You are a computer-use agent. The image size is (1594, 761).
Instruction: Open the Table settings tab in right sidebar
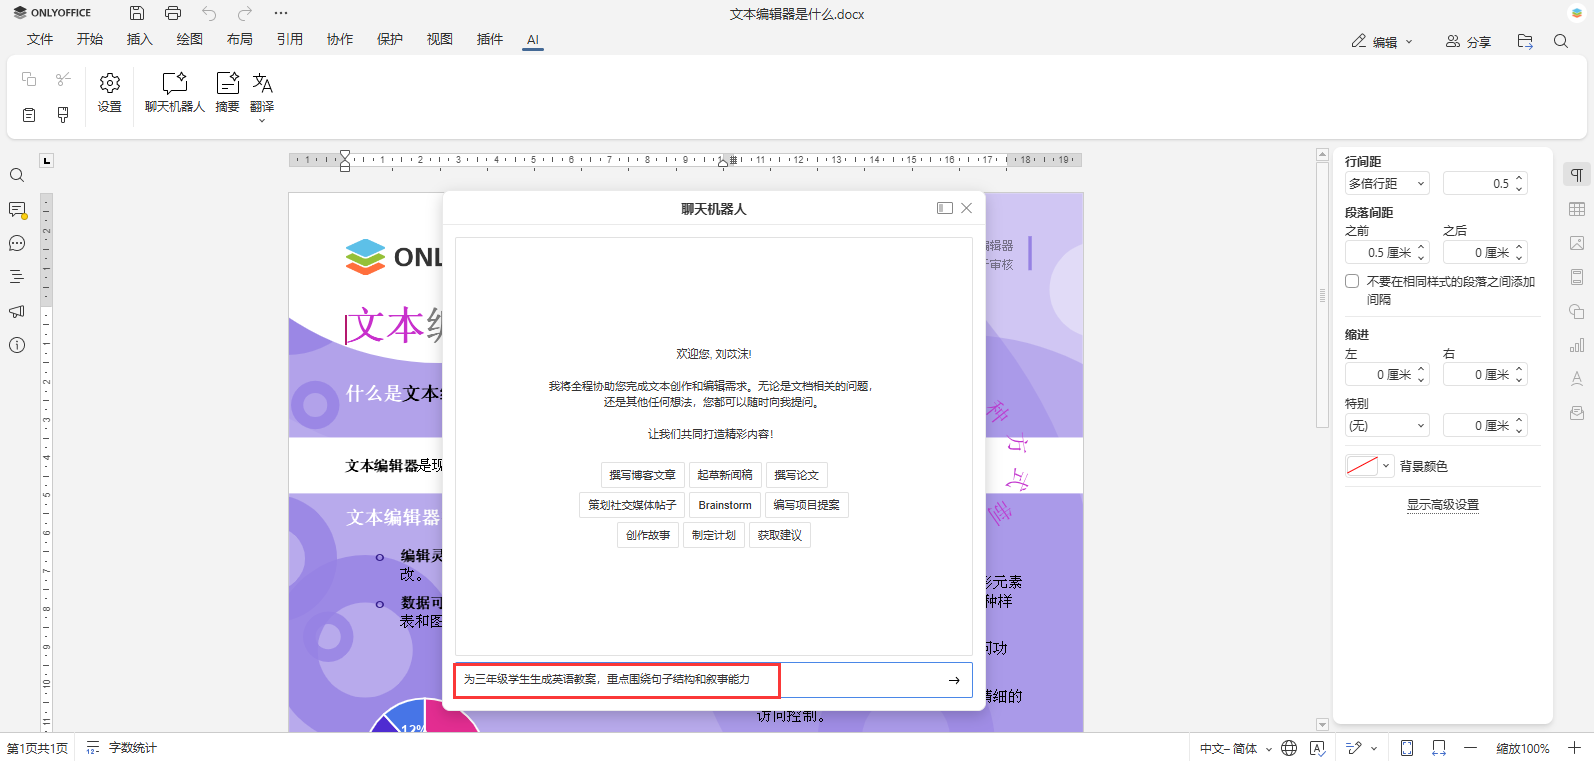pyautogui.click(x=1577, y=209)
